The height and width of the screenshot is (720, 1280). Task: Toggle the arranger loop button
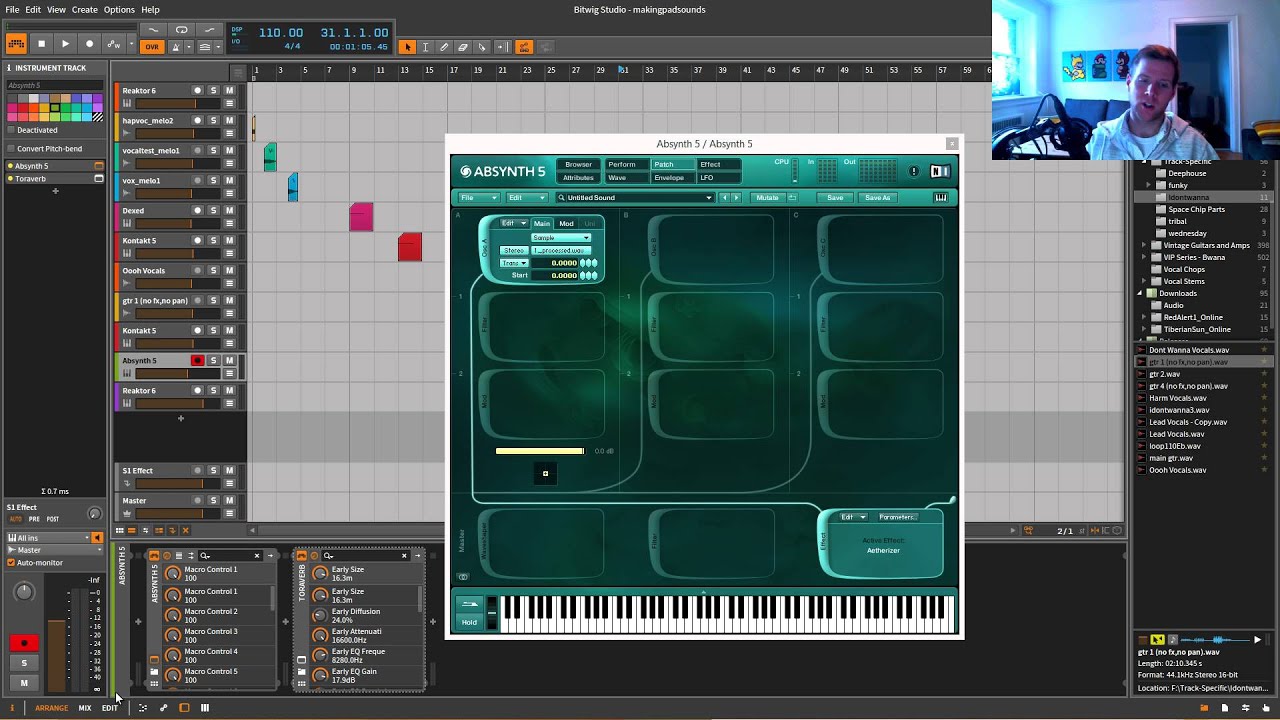coord(181,30)
